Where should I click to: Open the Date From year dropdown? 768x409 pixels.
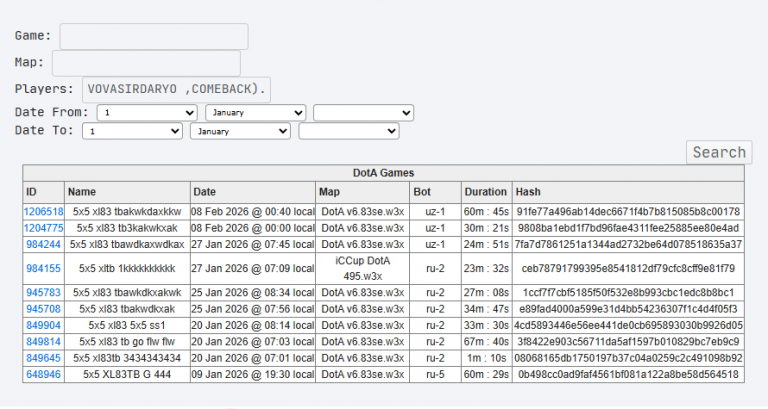363,113
